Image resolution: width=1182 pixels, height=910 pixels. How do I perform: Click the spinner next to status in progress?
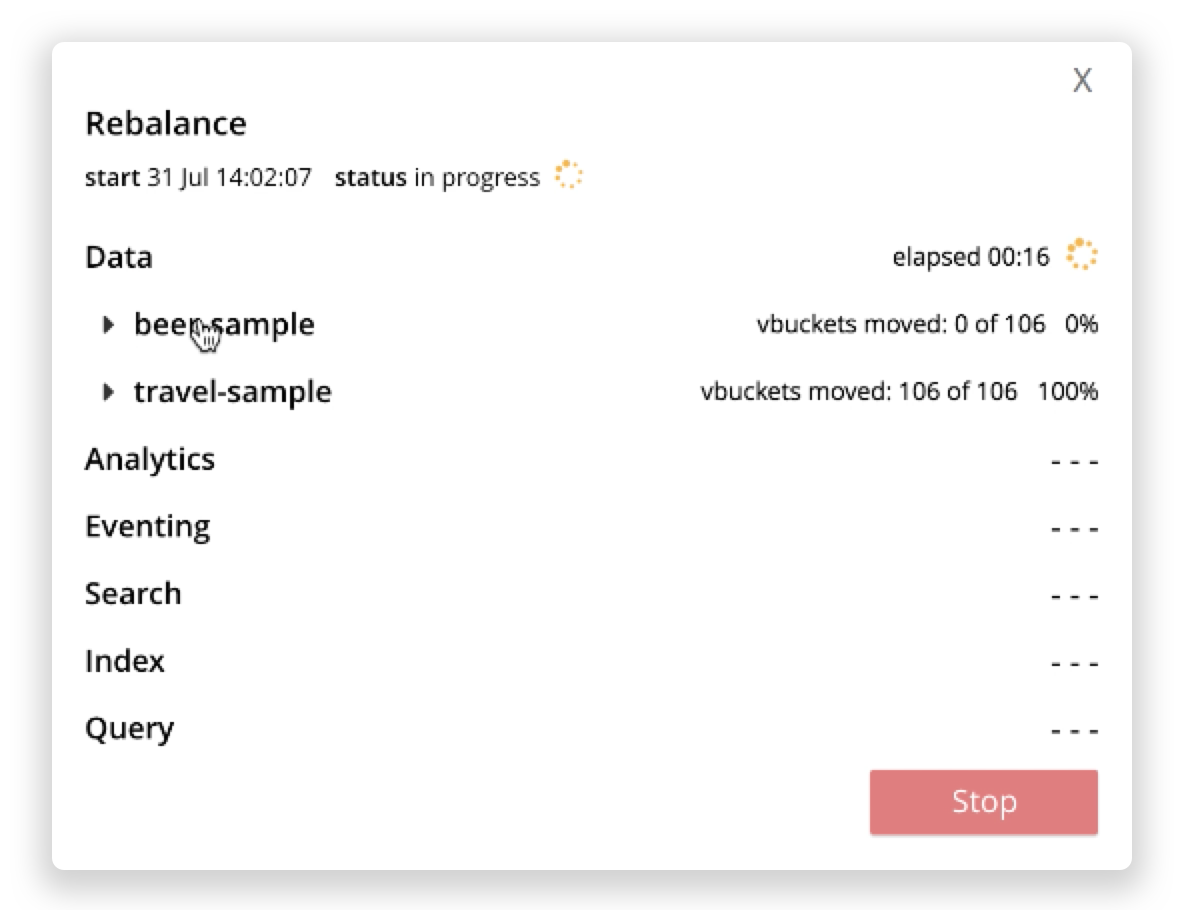pyautogui.click(x=567, y=176)
